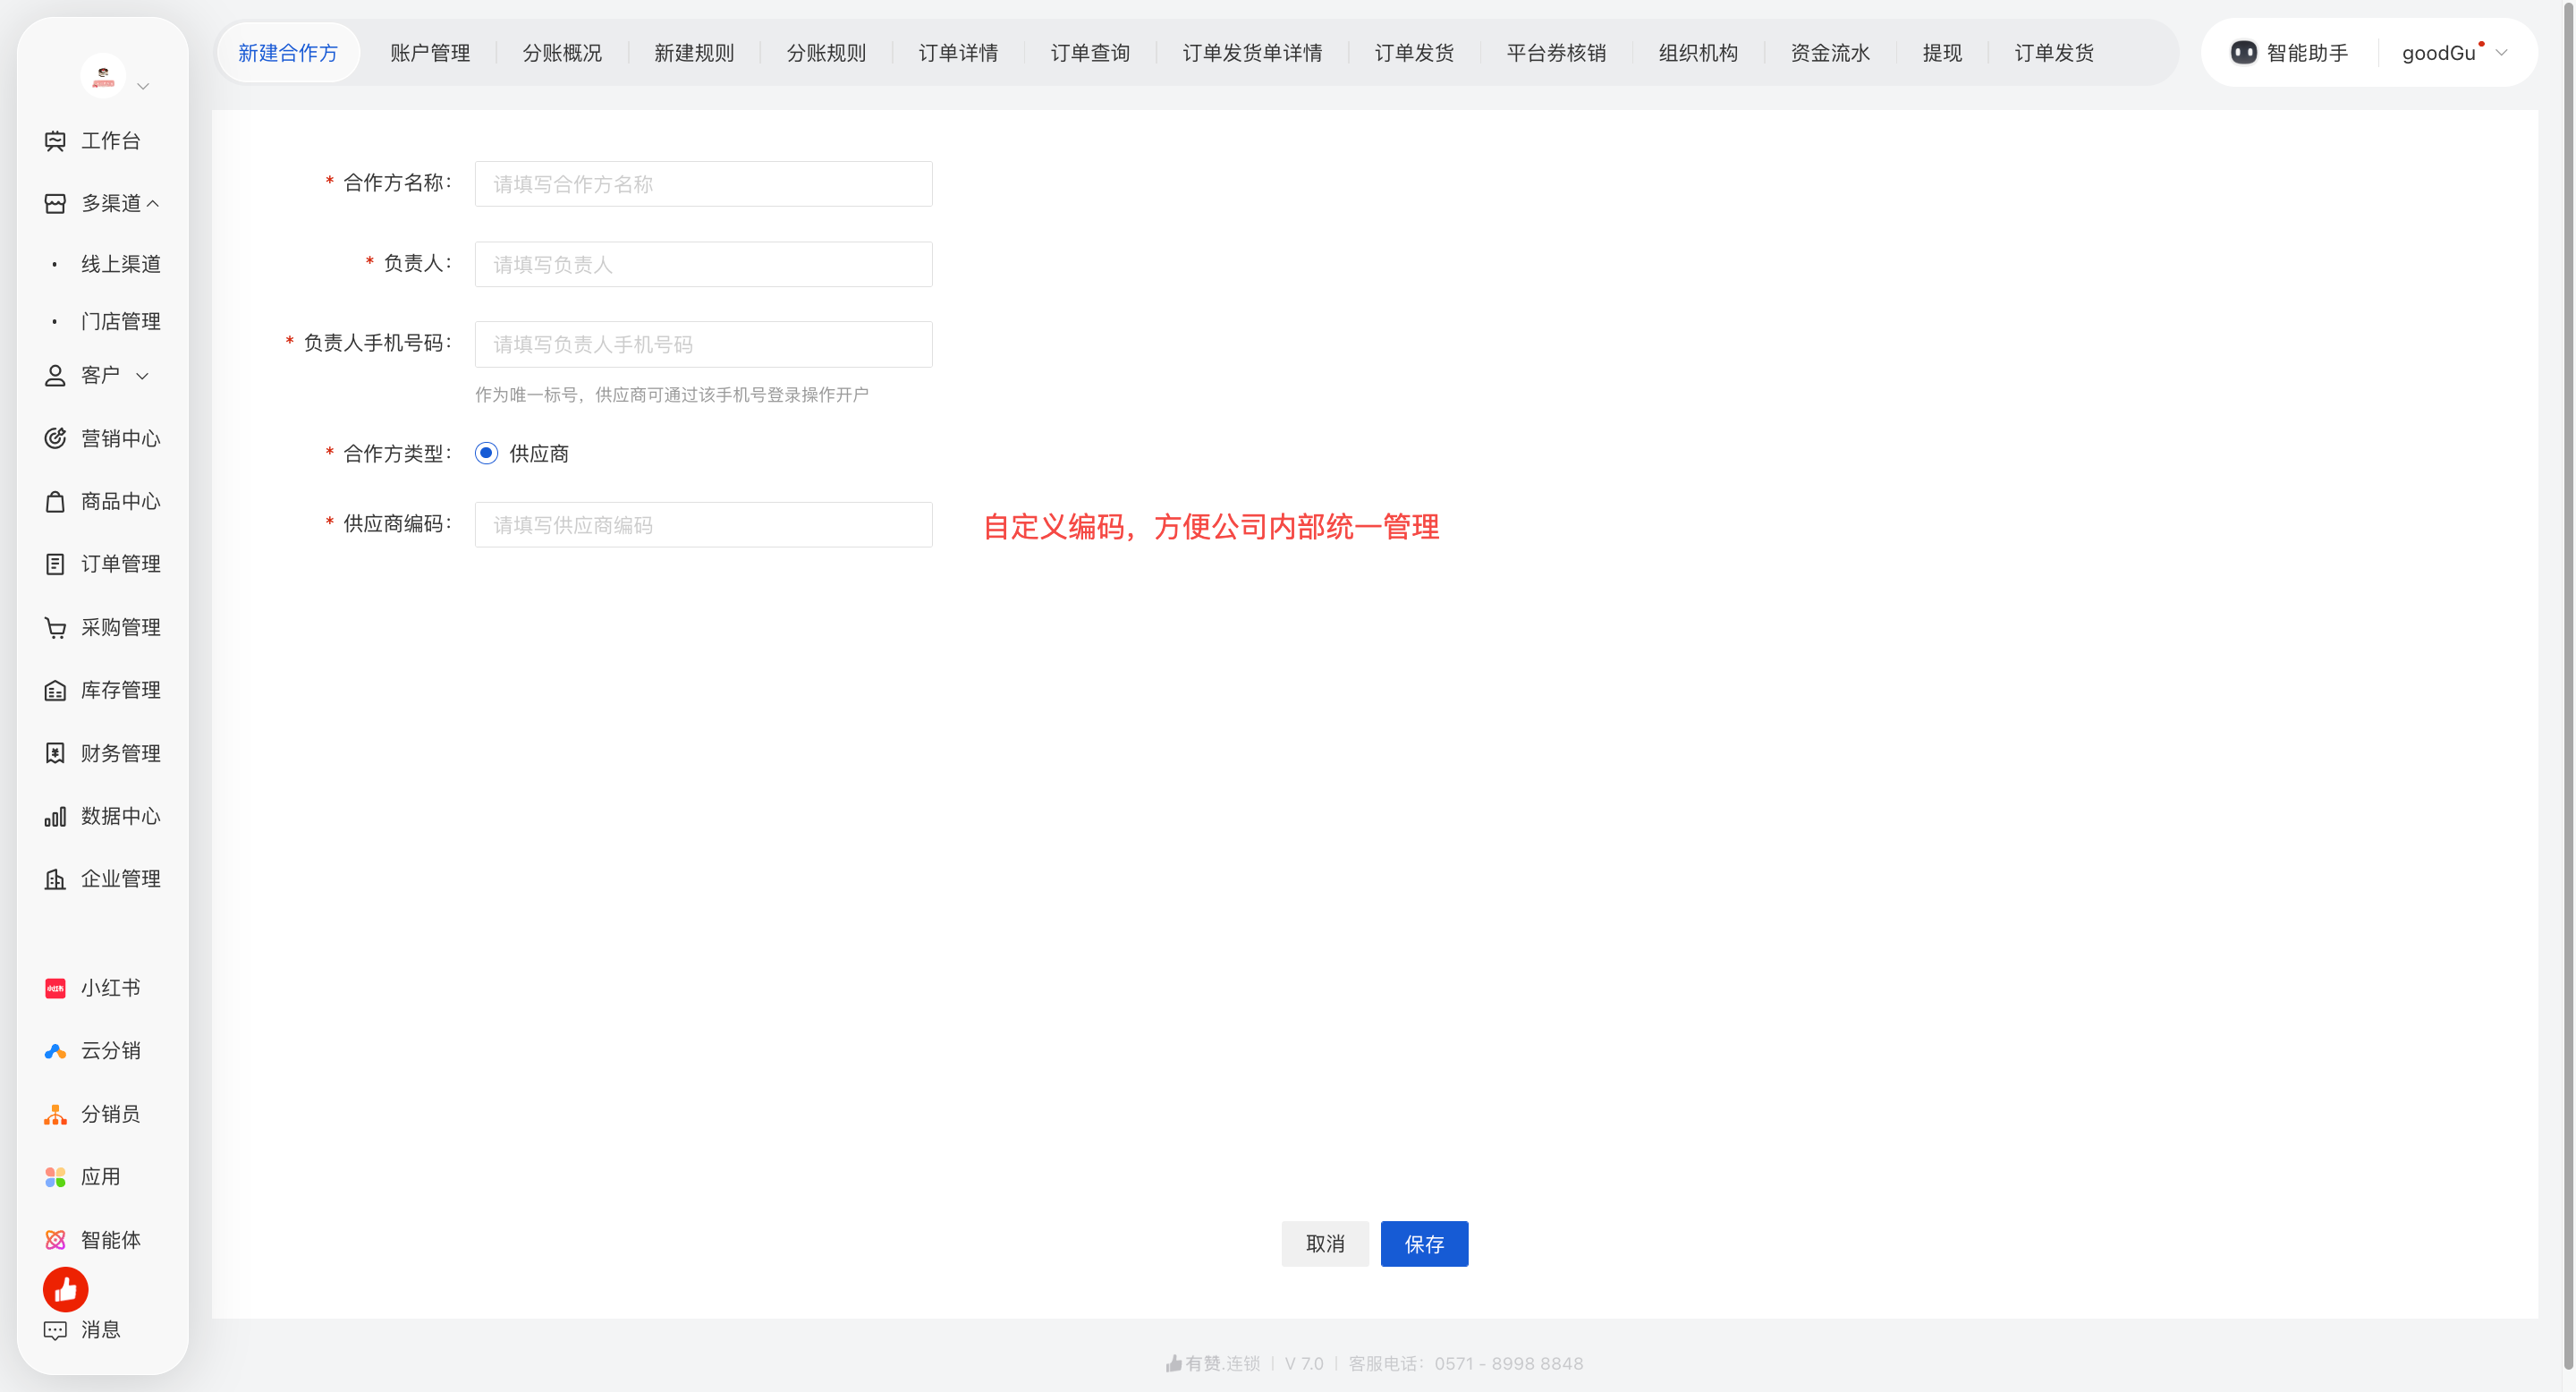Click the 云分销 icon in sidebar
Image resolution: width=2576 pixels, height=1392 pixels.
click(x=55, y=1051)
